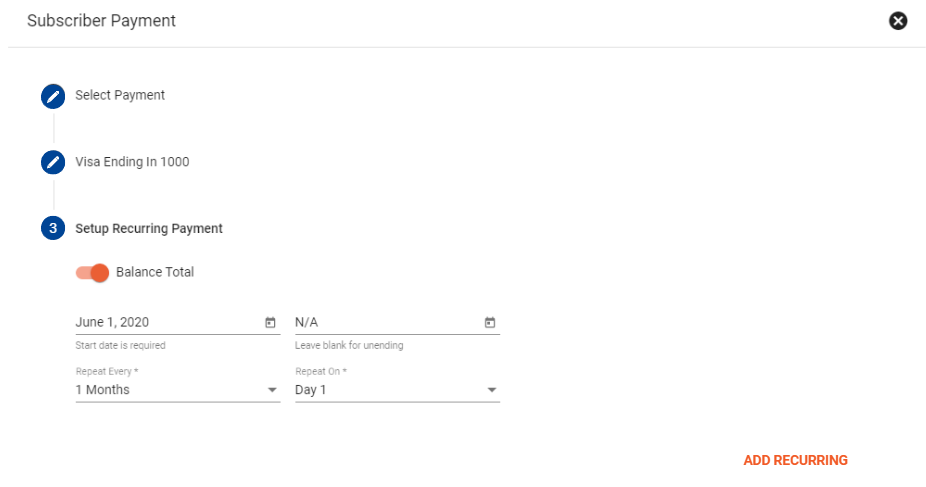Click the Balance Total label
Viewport: 926px width, 487px height.
coord(155,272)
